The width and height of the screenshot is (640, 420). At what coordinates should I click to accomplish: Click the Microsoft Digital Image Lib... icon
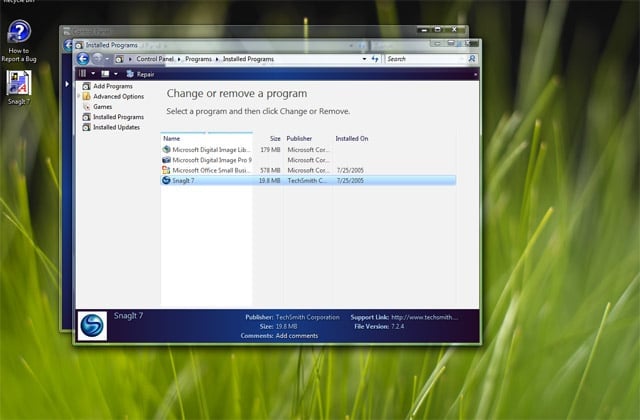pos(166,149)
